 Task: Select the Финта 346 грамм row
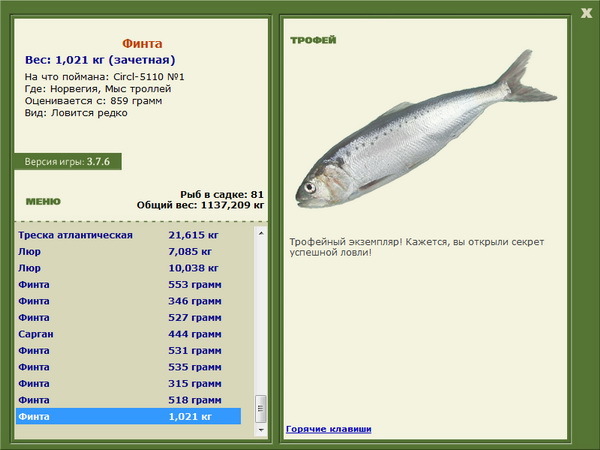[x=129, y=301]
